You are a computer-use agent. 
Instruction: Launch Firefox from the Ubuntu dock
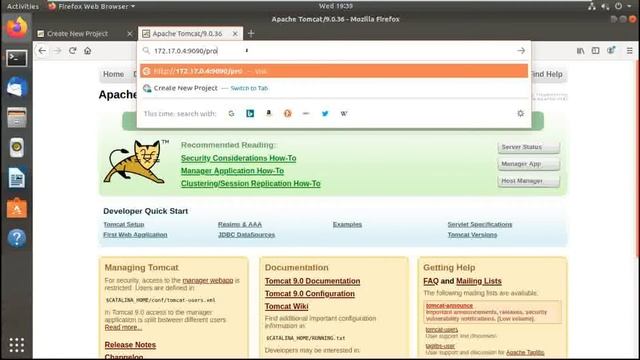point(17,28)
